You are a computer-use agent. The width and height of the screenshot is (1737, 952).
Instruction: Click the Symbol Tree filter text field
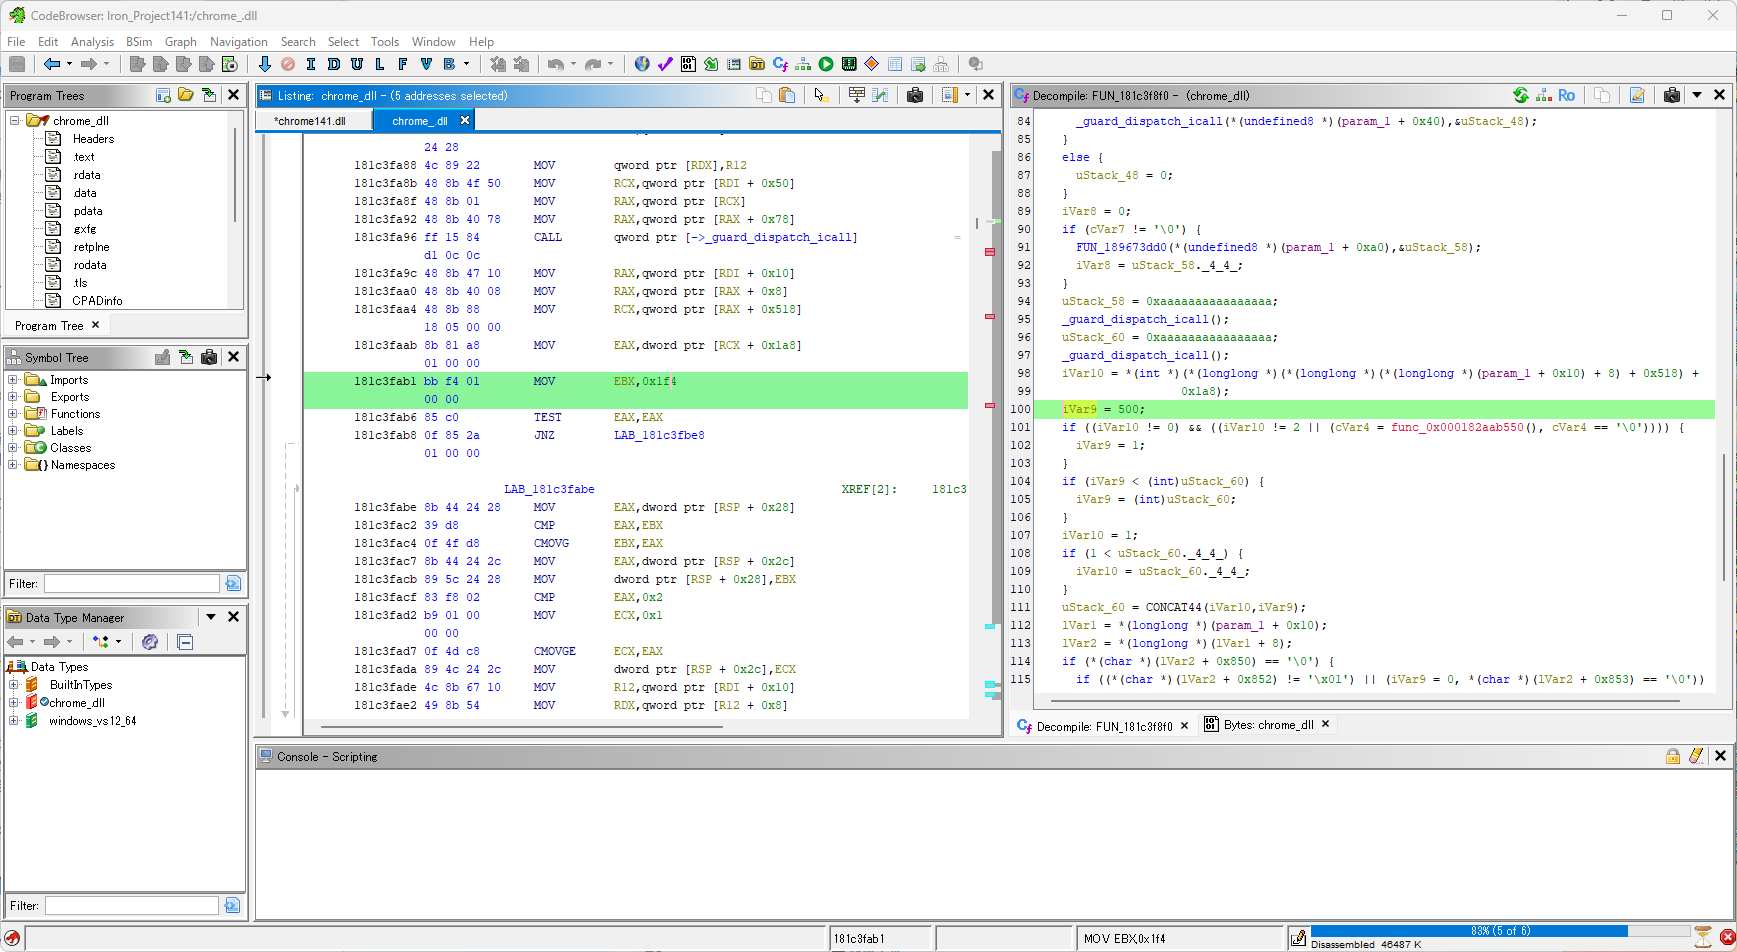coord(131,583)
